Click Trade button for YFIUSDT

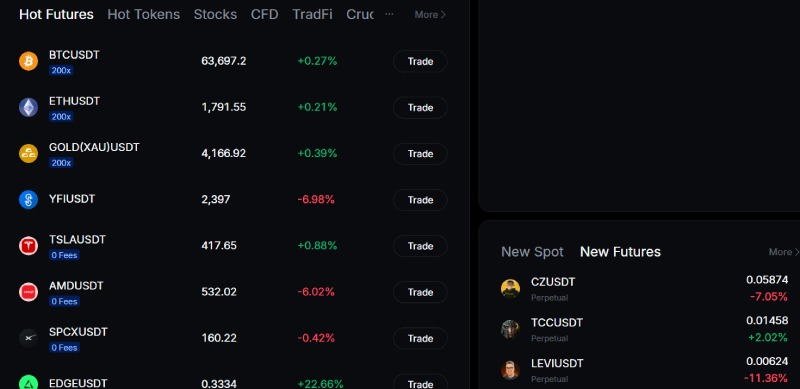[420, 200]
